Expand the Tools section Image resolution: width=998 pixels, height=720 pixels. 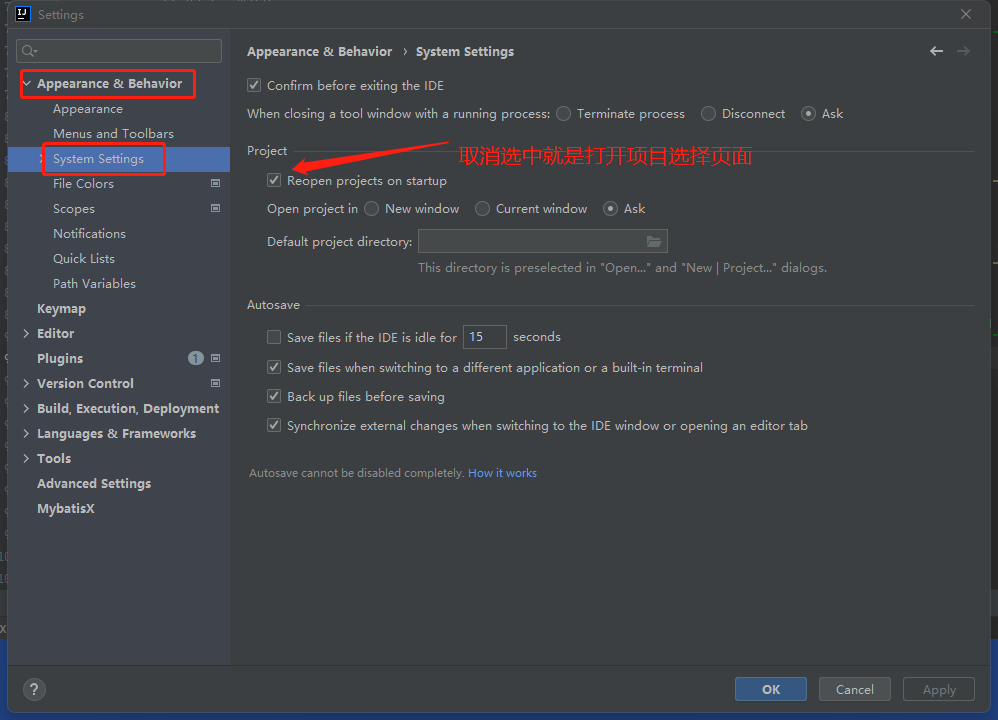click(26, 458)
